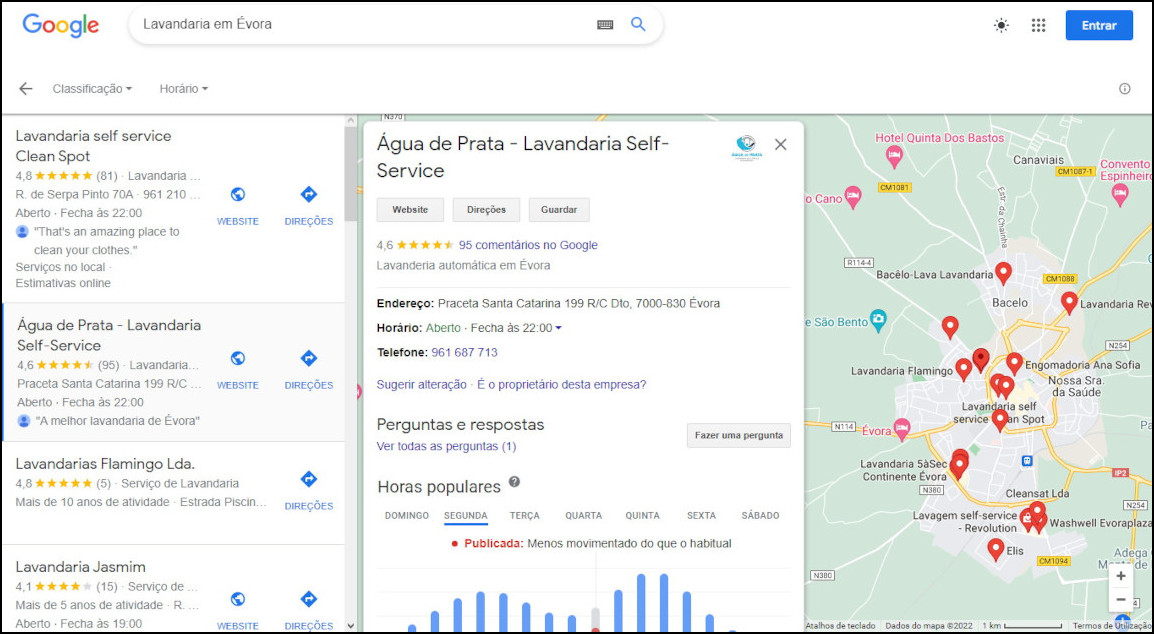Click the Évora hotel pink map pin
Viewport: 1154px width, 634px height.
(902, 429)
